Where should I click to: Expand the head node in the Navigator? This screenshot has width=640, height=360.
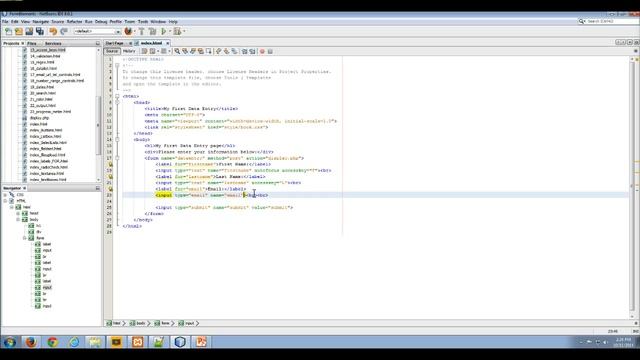point(18,213)
